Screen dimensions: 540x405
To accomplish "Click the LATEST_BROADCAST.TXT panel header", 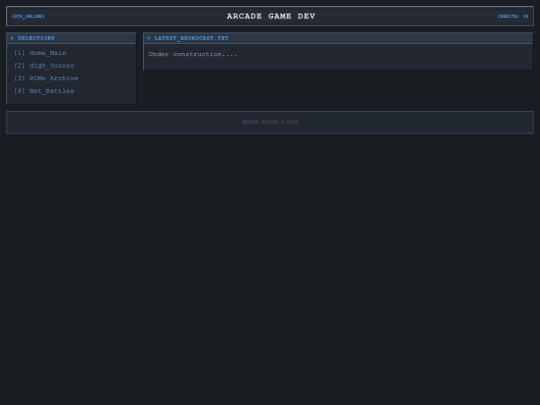I will 338,38.
